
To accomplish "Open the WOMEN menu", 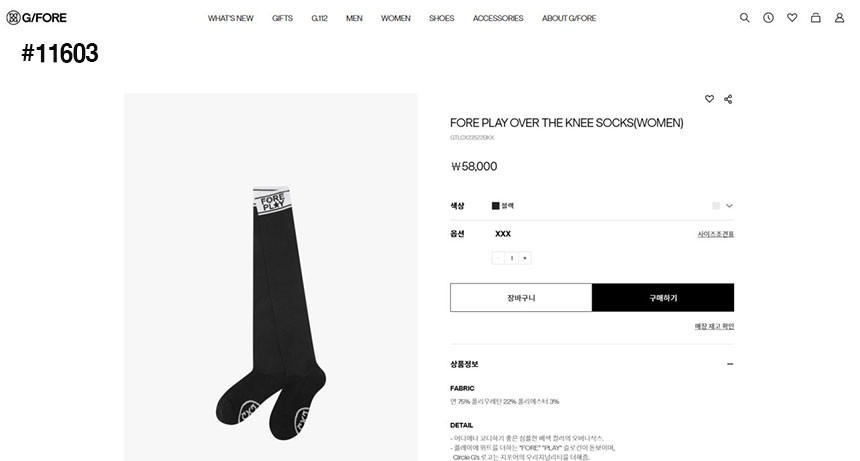I will [x=395, y=18].
